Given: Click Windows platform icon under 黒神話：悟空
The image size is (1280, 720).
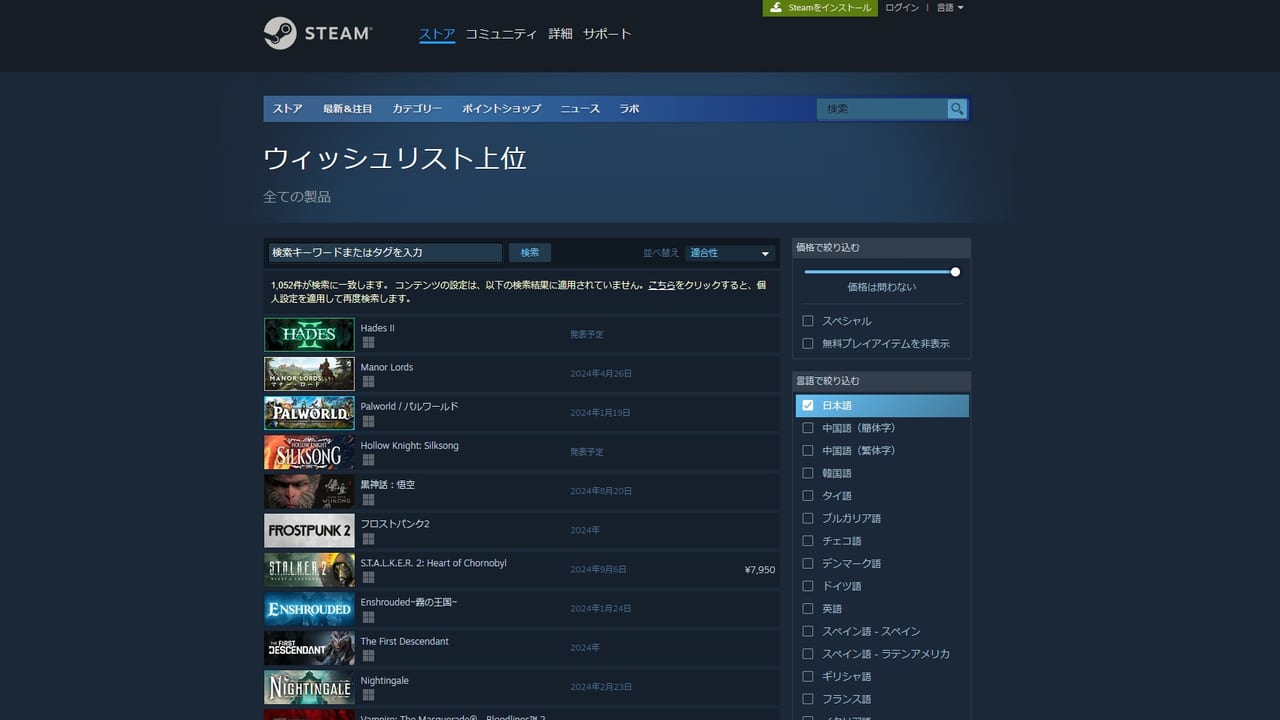Looking at the screenshot, I should tap(368, 499).
